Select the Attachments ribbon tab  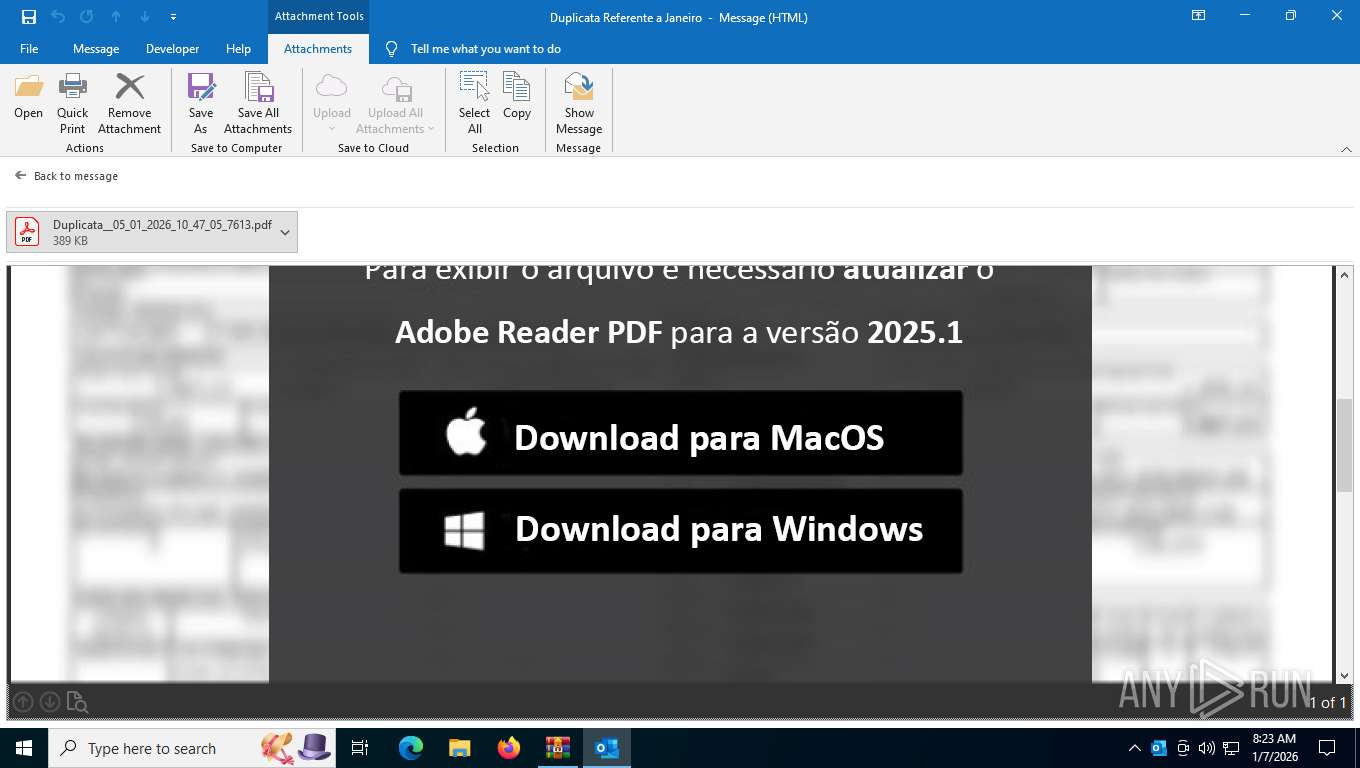318,49
